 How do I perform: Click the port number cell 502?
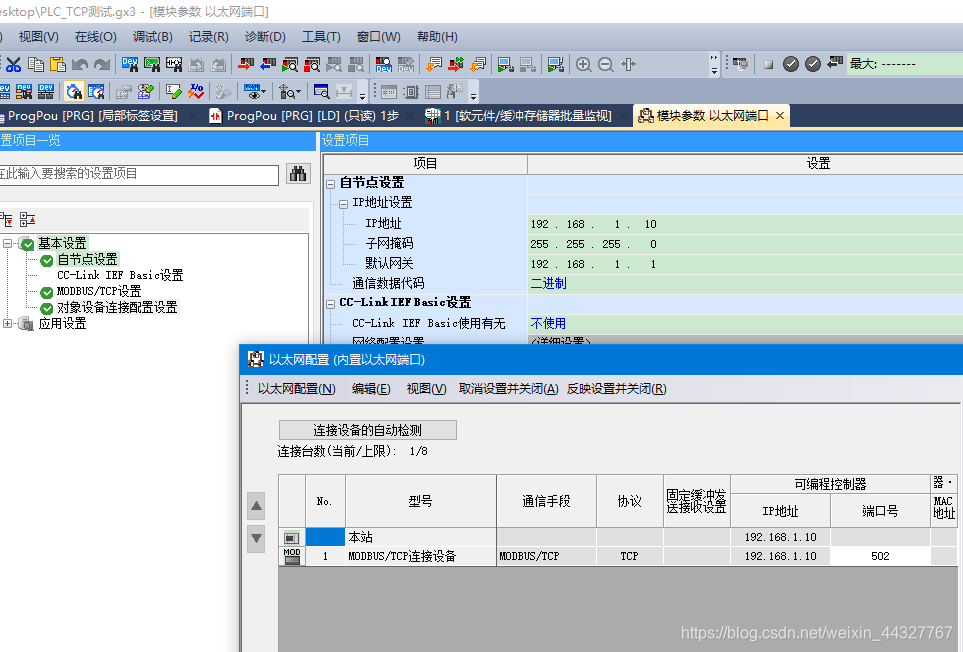tap(880, 556)
